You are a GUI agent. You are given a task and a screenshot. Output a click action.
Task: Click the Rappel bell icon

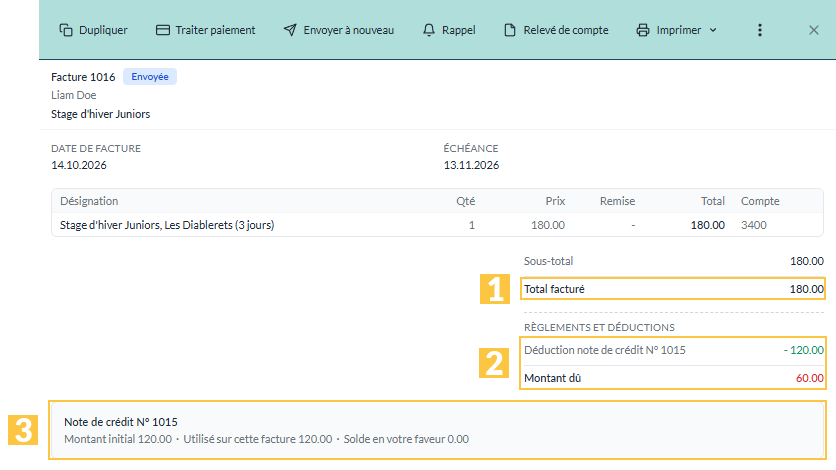429,30
